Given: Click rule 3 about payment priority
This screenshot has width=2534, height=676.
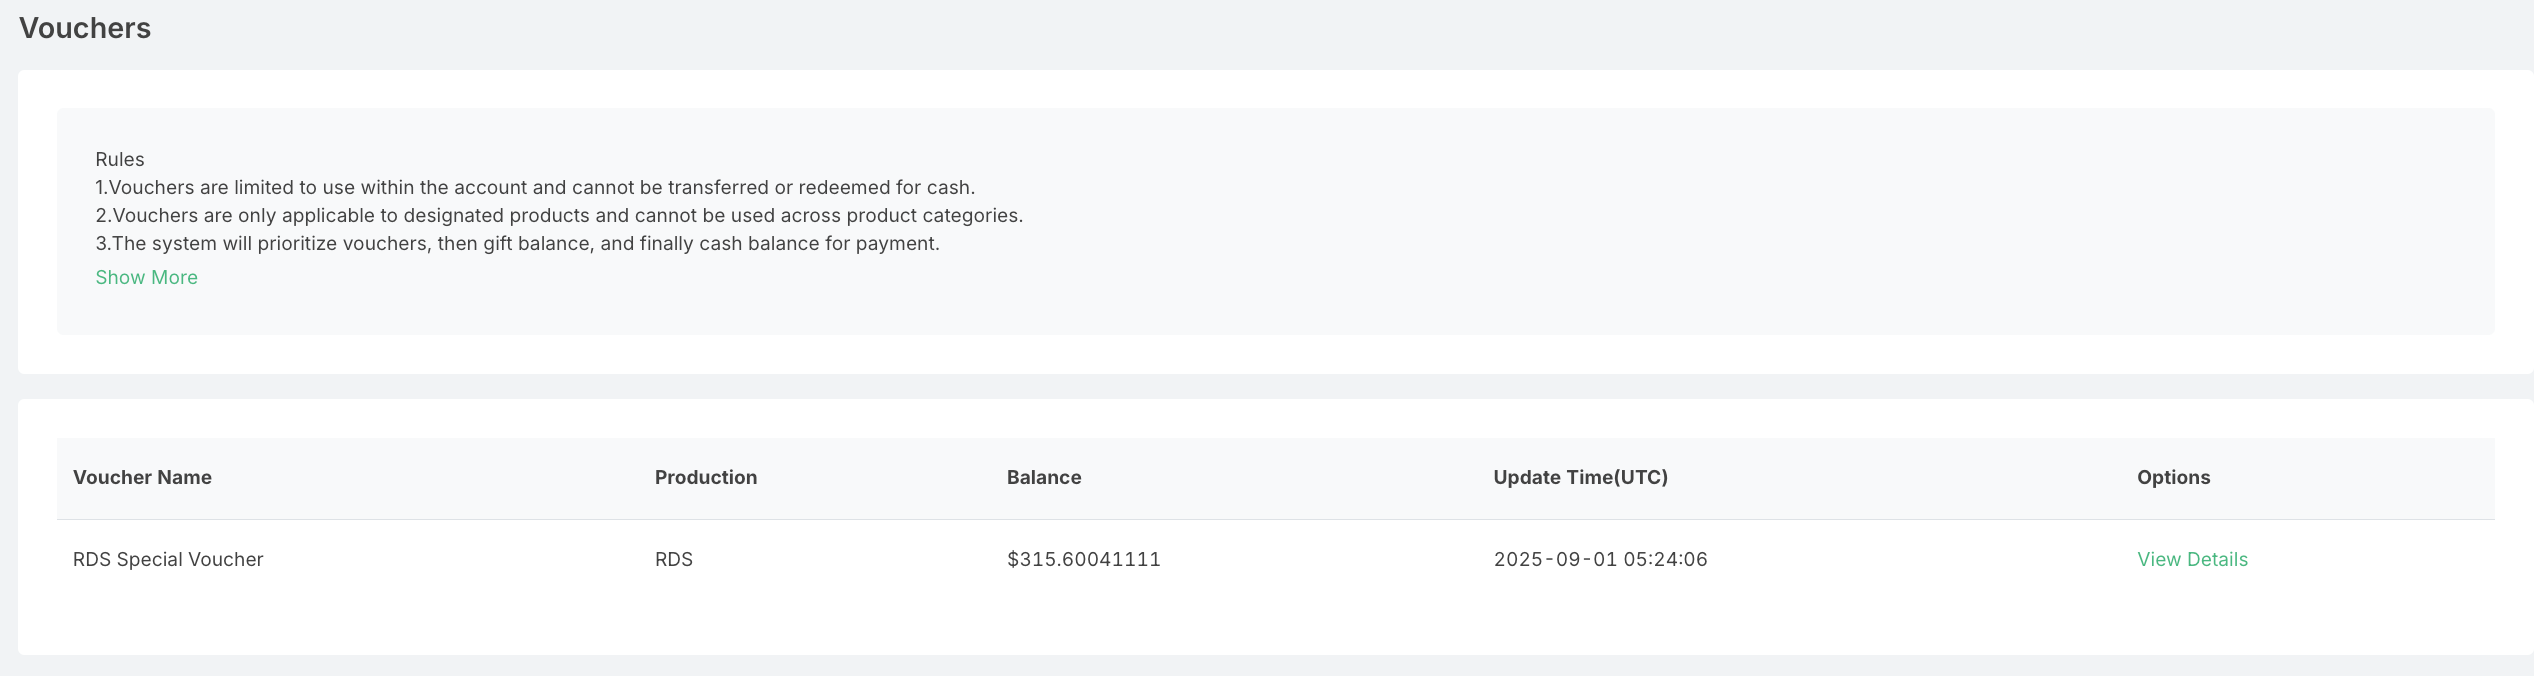Looking at the screenshot, I should [517, 243].
